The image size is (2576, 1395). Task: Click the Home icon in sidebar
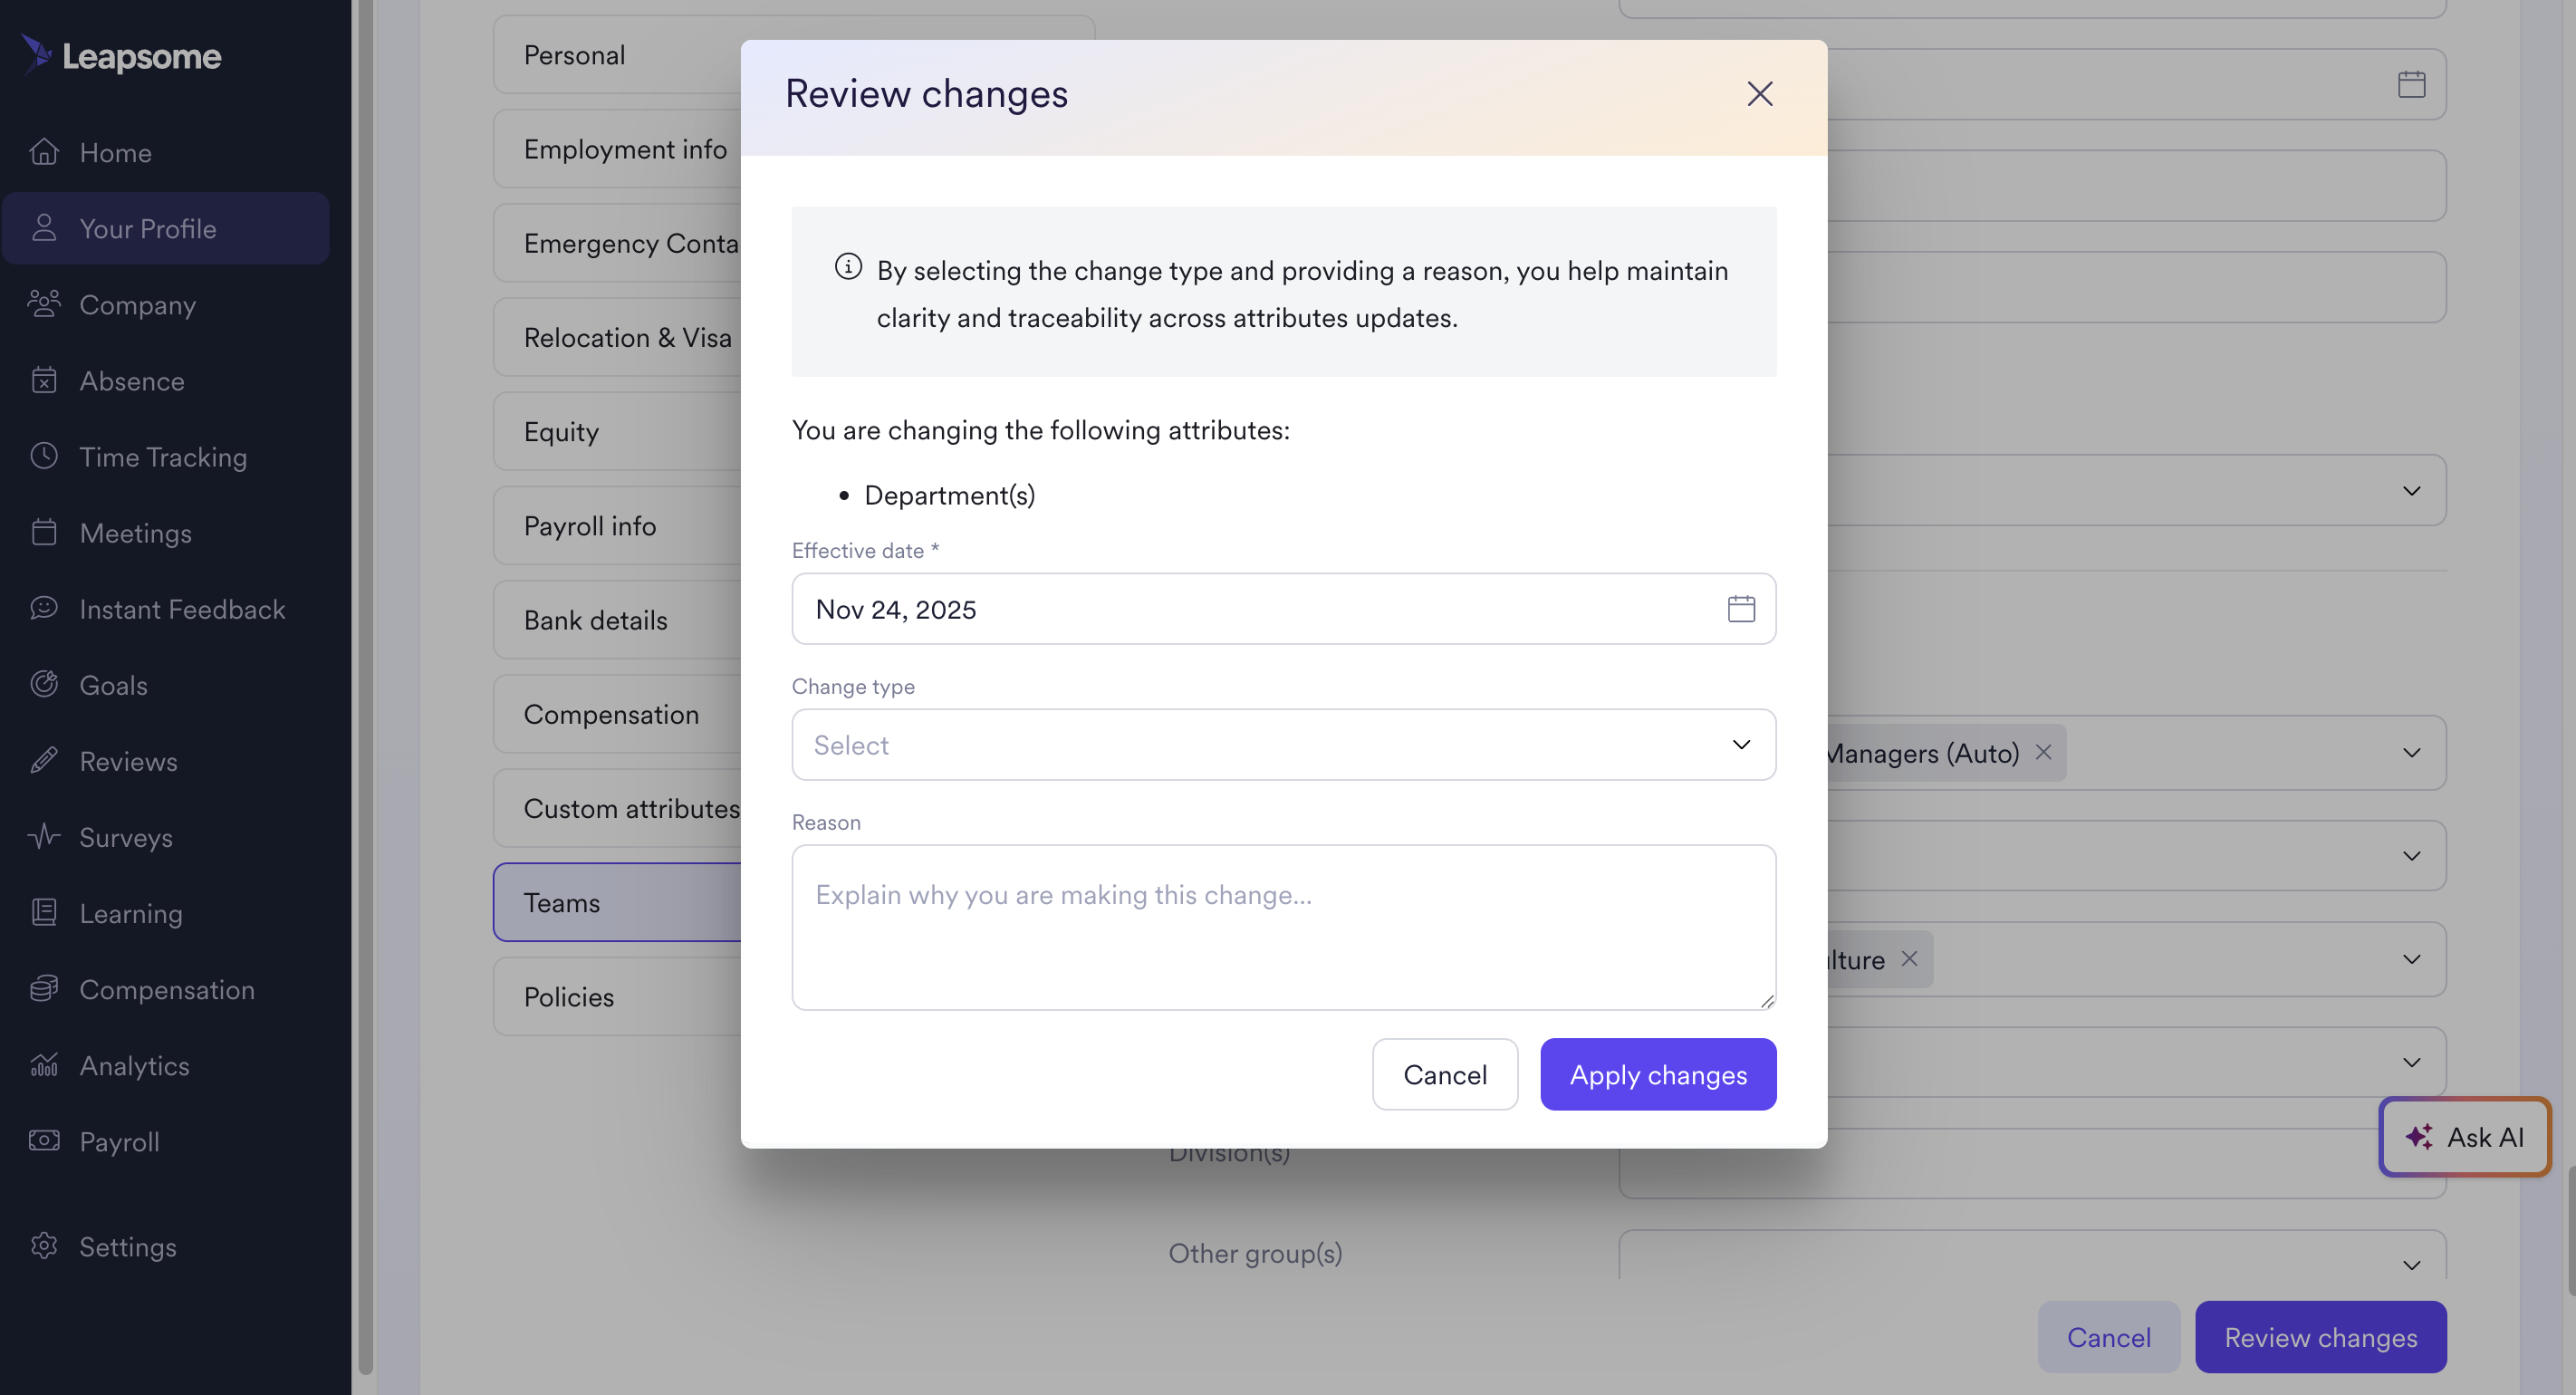pyautogui.click(x=44, y=152)
